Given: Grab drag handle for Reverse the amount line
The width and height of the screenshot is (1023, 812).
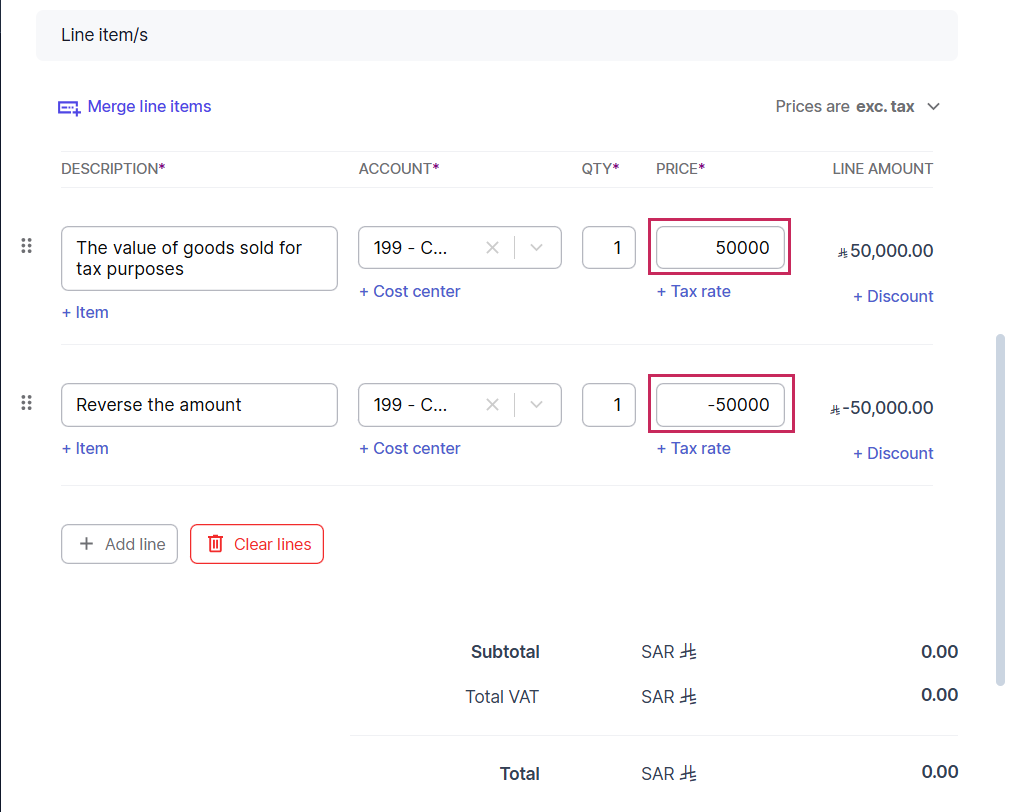Looking at the screenshot, I should coord(27,403).
